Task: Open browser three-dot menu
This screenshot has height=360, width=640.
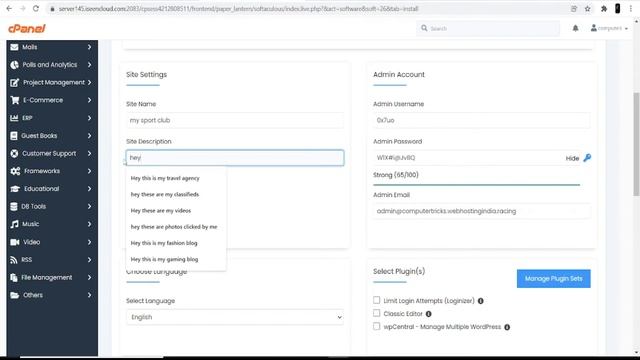Action: coord(631,9)
